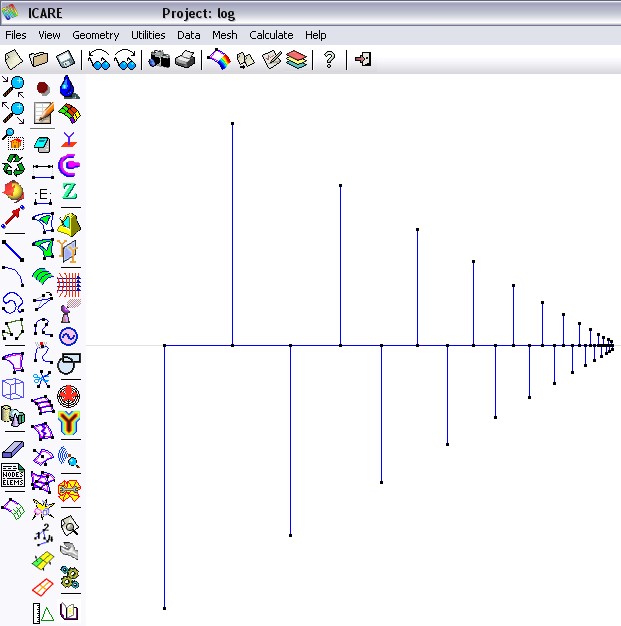Click the open book manual icon
Screen dimensions: 621x626
point(69,611)
